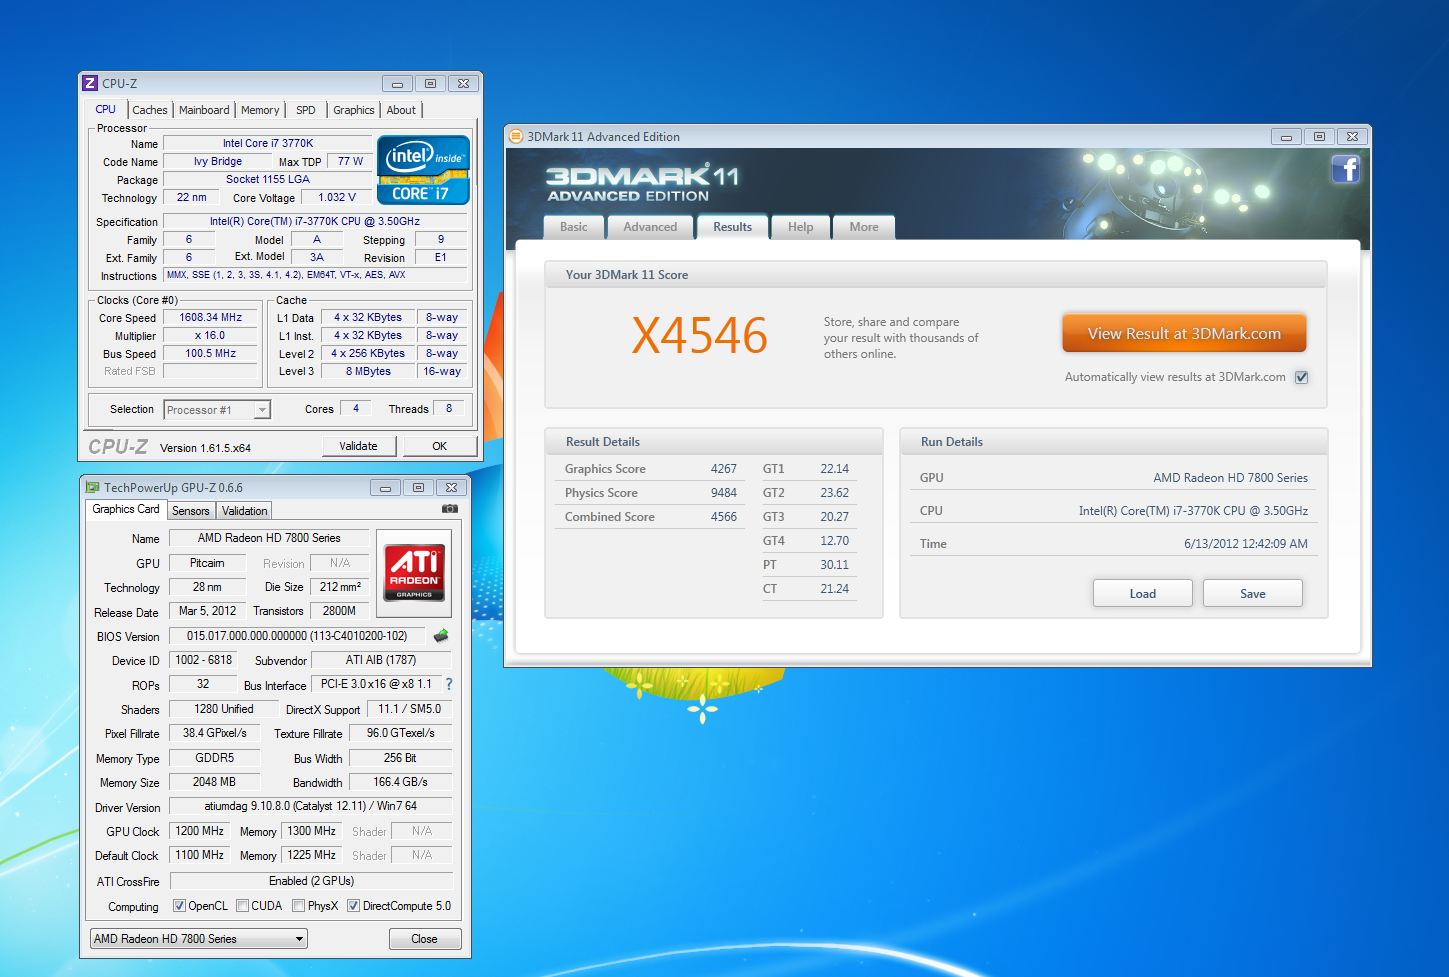Image resolution: width=1449 pixels, height=977 pixels.
Task: Click the Level 3 cache 8 MBytes value
Action: coord(368,371)
